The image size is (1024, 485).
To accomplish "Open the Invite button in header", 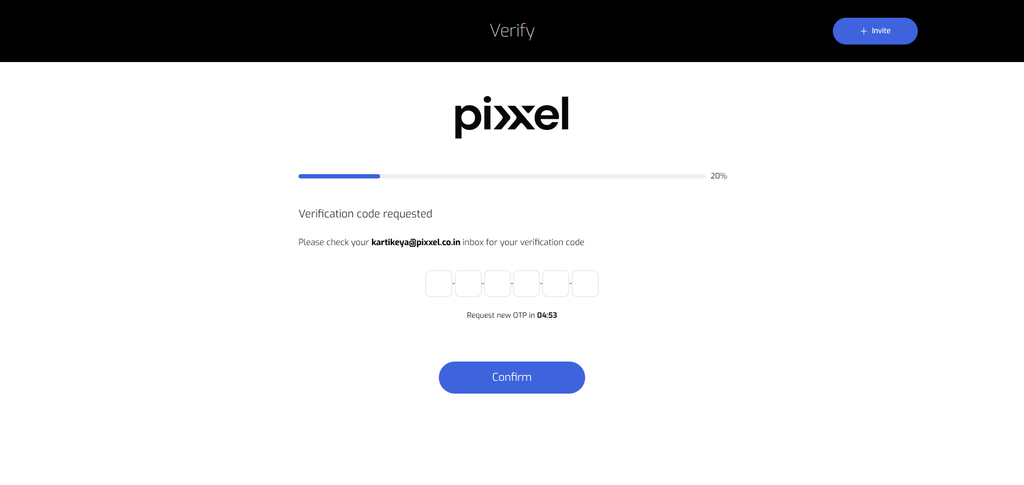I will pyautogui.click(x=875, y=31).
